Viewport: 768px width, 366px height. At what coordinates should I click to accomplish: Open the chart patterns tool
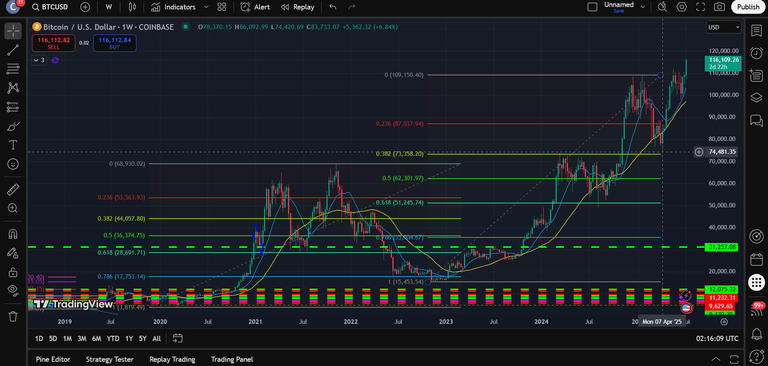point(13,88)
